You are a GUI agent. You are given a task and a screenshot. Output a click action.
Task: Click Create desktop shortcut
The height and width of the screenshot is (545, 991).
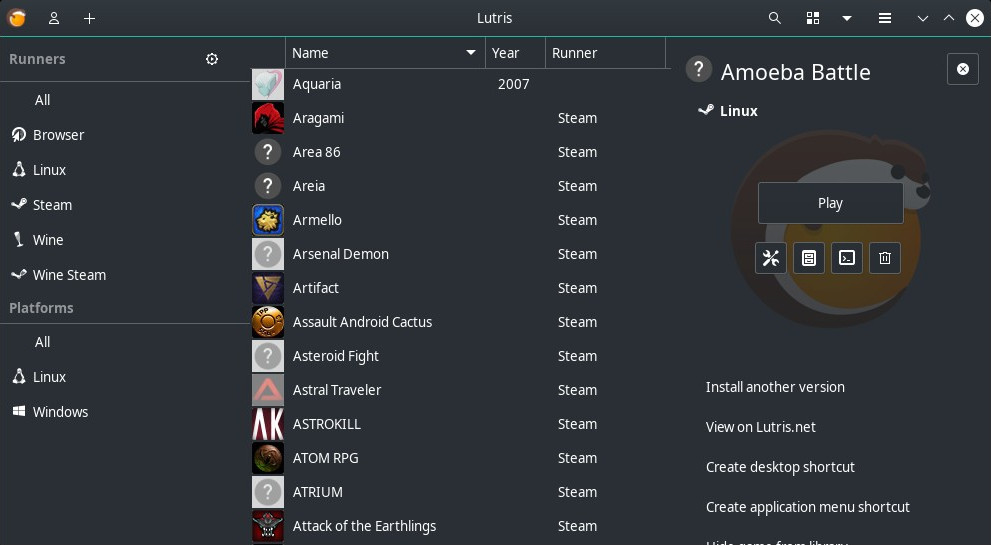click(781, 467)
